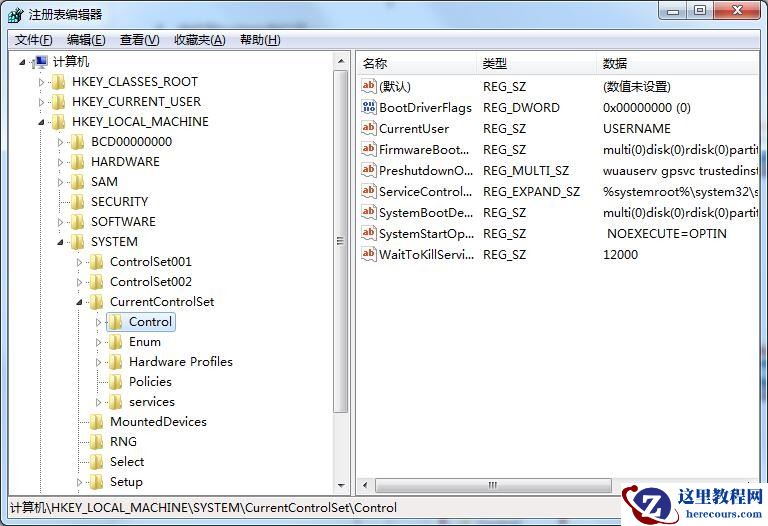
Task: Click the ControlSet002 folder icon
Action: point(96,282)
